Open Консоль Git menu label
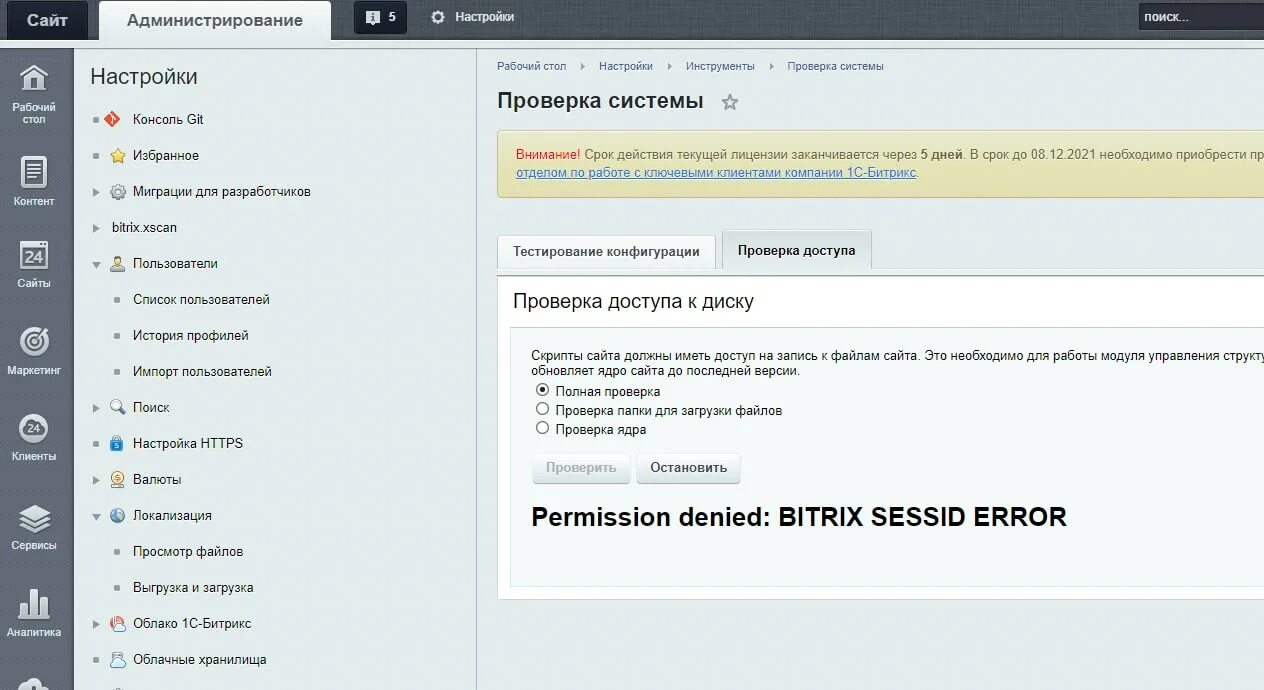 coord(168,119)
